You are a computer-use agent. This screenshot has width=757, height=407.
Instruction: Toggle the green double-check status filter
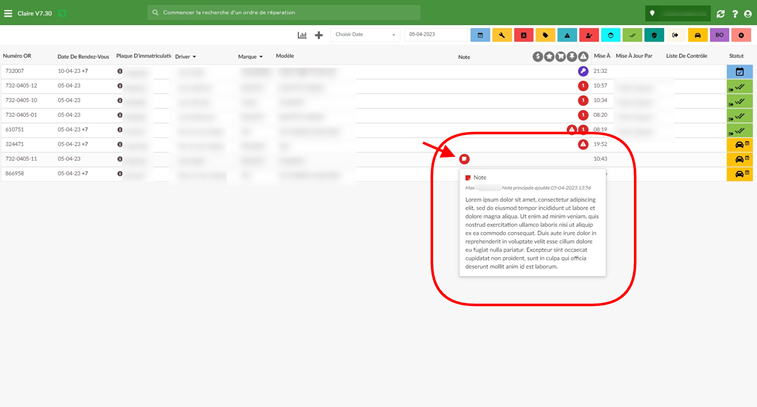tap(632, 35)
